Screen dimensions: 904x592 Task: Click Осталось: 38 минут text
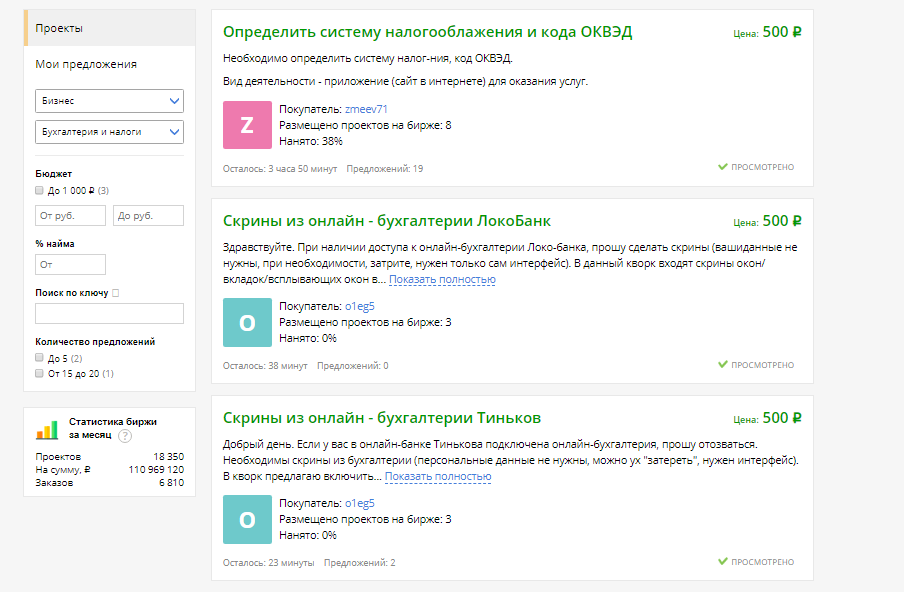point(265,366)
